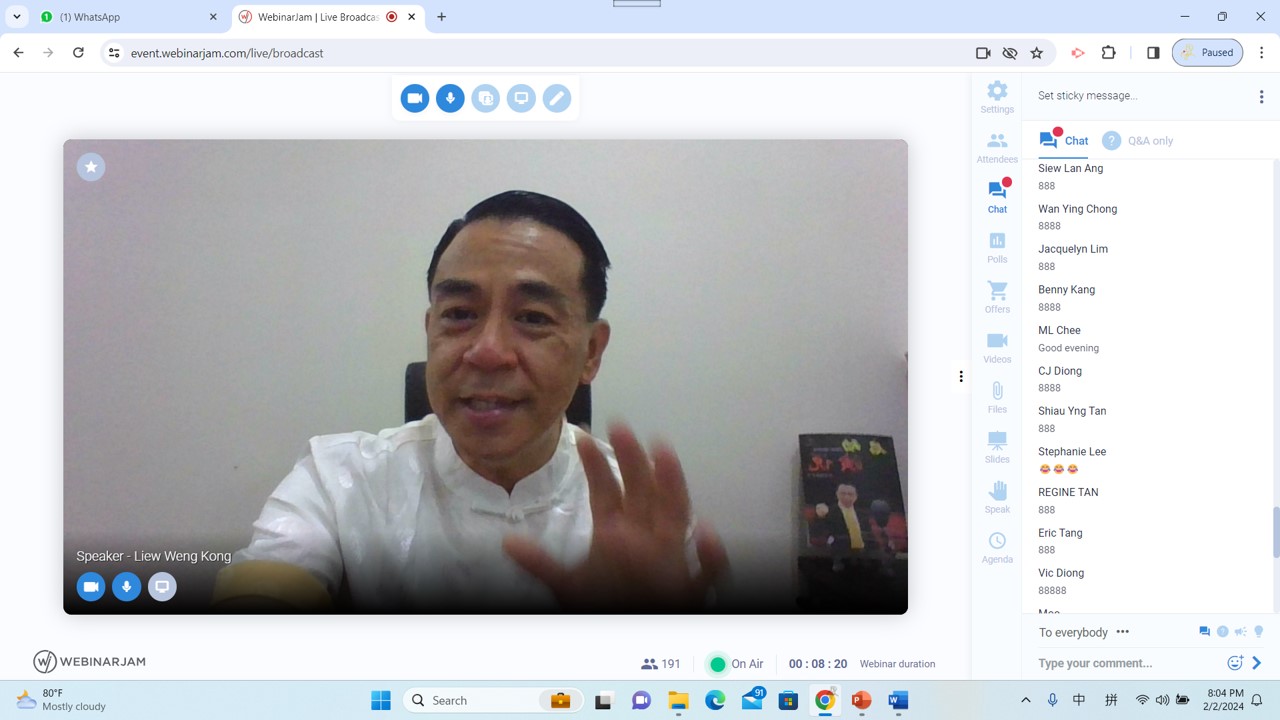Open the Slides panel

(997, 447)
